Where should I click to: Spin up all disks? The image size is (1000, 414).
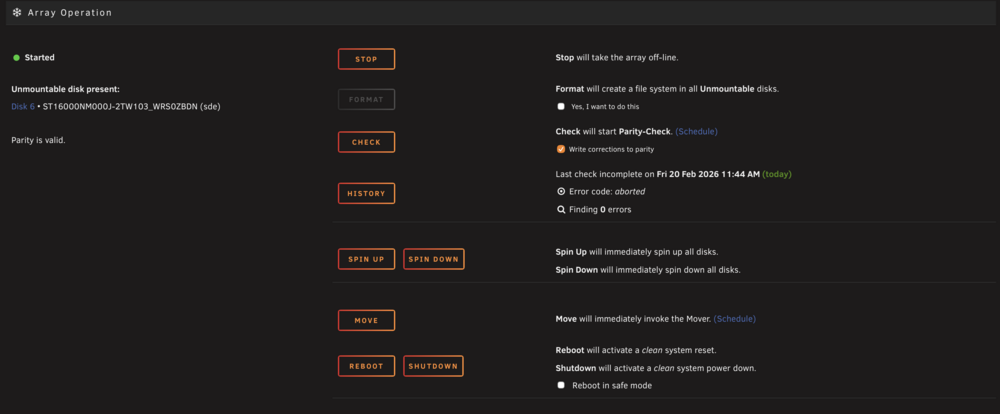pos(366,259)
